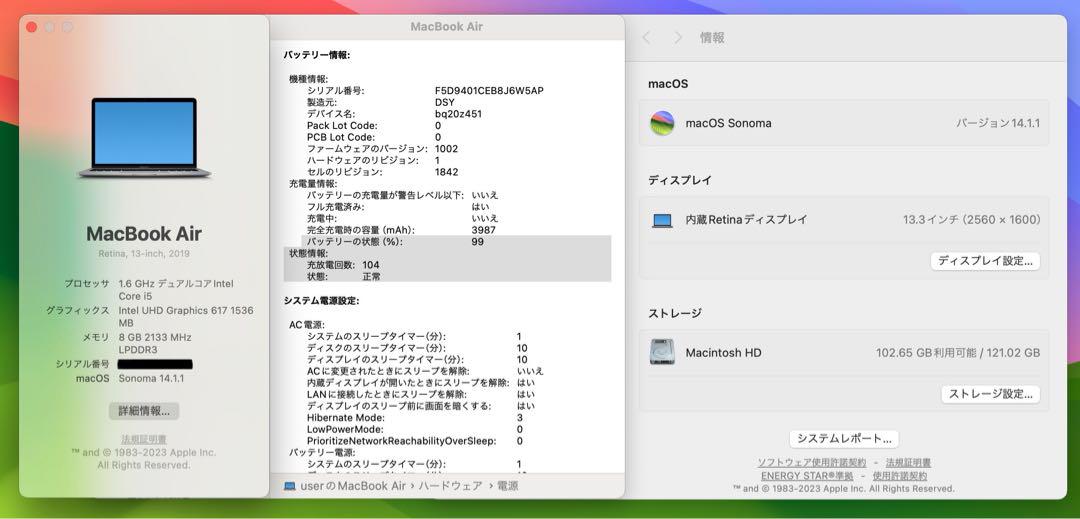The height and width of the screenshot is (519, 1080).
Task: Click the AC電源 section label
Action: 307,325
